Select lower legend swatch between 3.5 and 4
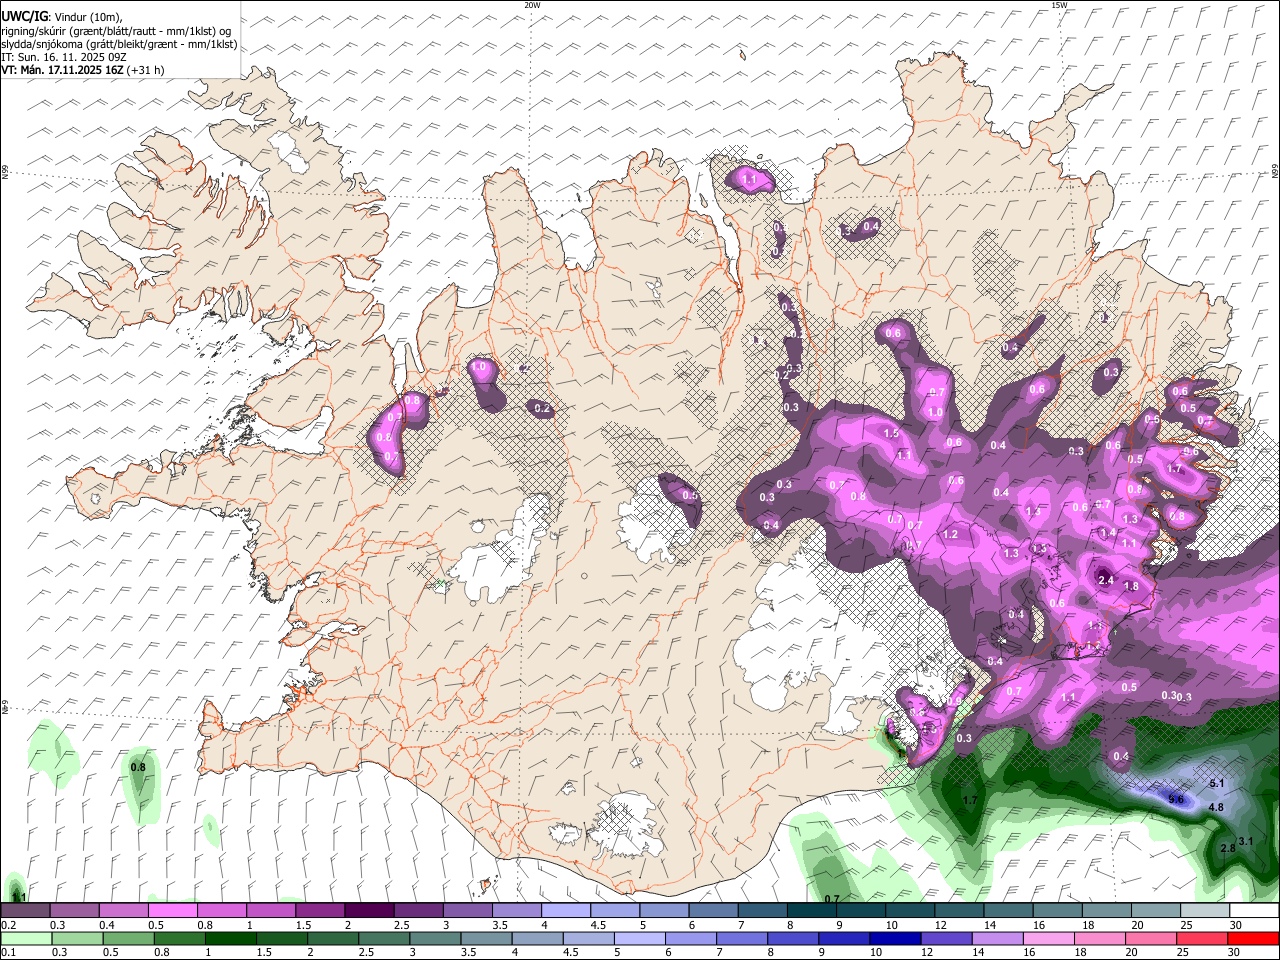Screen dimensions: 1280x960 pos(486,938)
